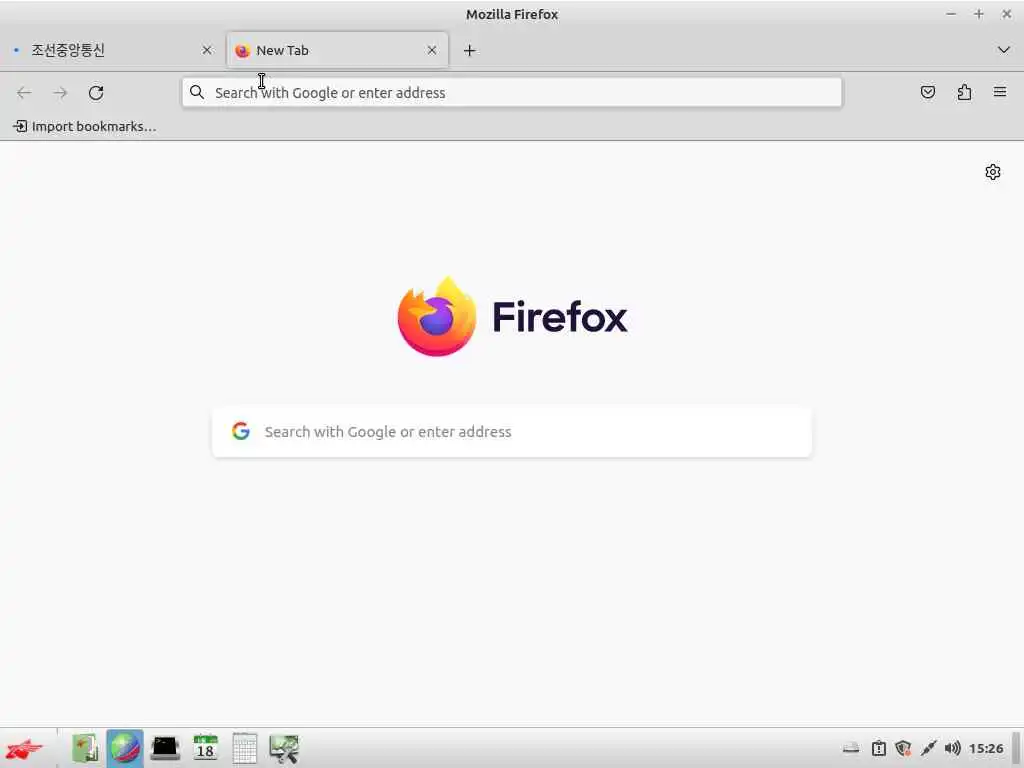The width and height of the screenshot is (1024, 768).
Task: Close the Mozilla Firefox window
Action: pos(1006,14)
